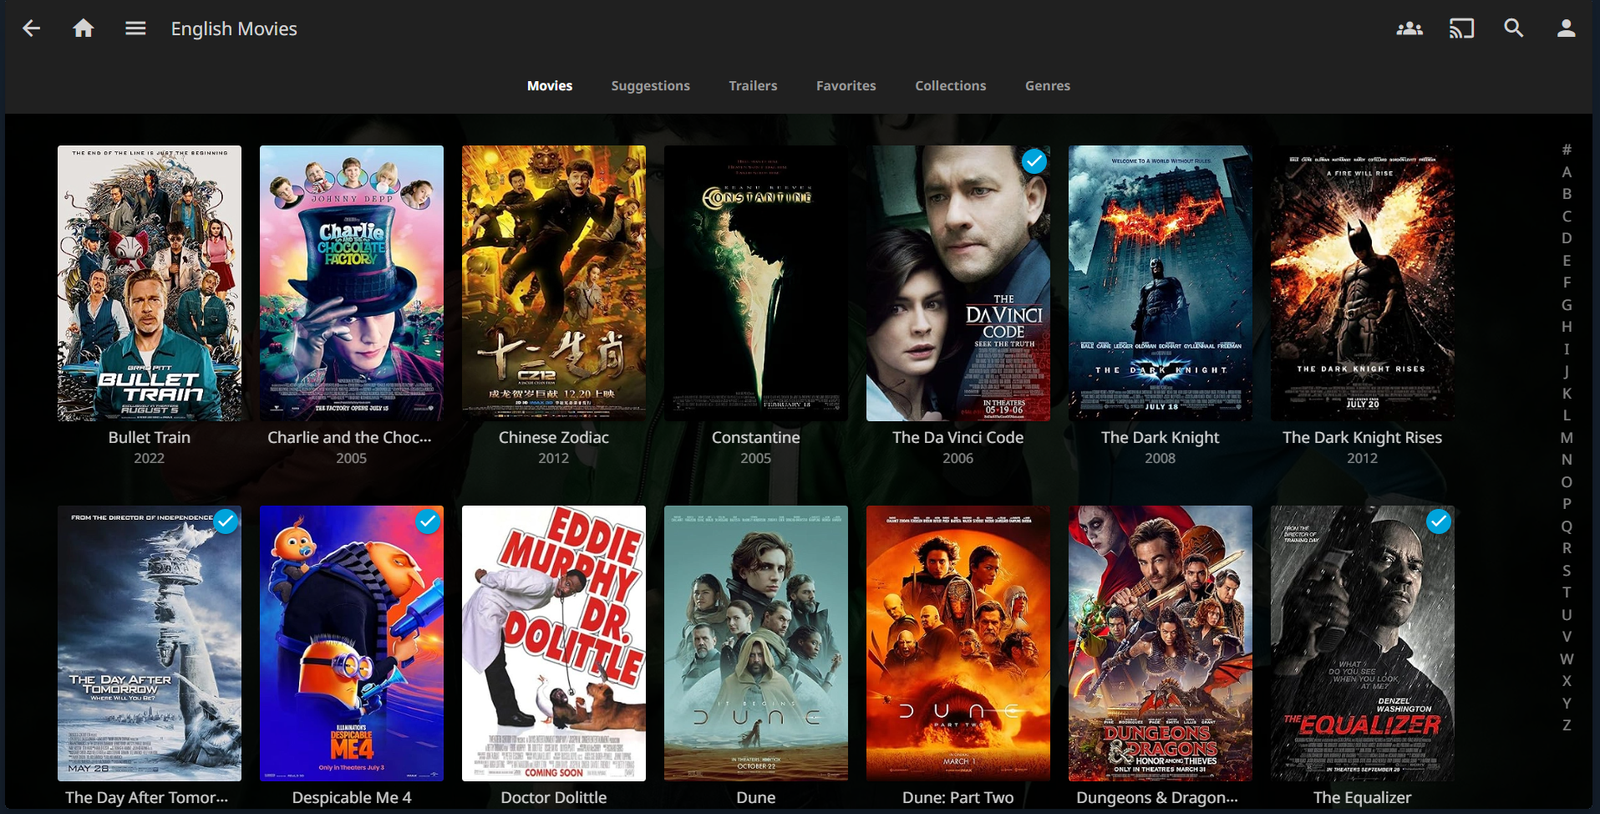Screen dimensions: 1600x814
Task: Click The Dark Knight Rises title link
Action: [x=1363, y=437]
